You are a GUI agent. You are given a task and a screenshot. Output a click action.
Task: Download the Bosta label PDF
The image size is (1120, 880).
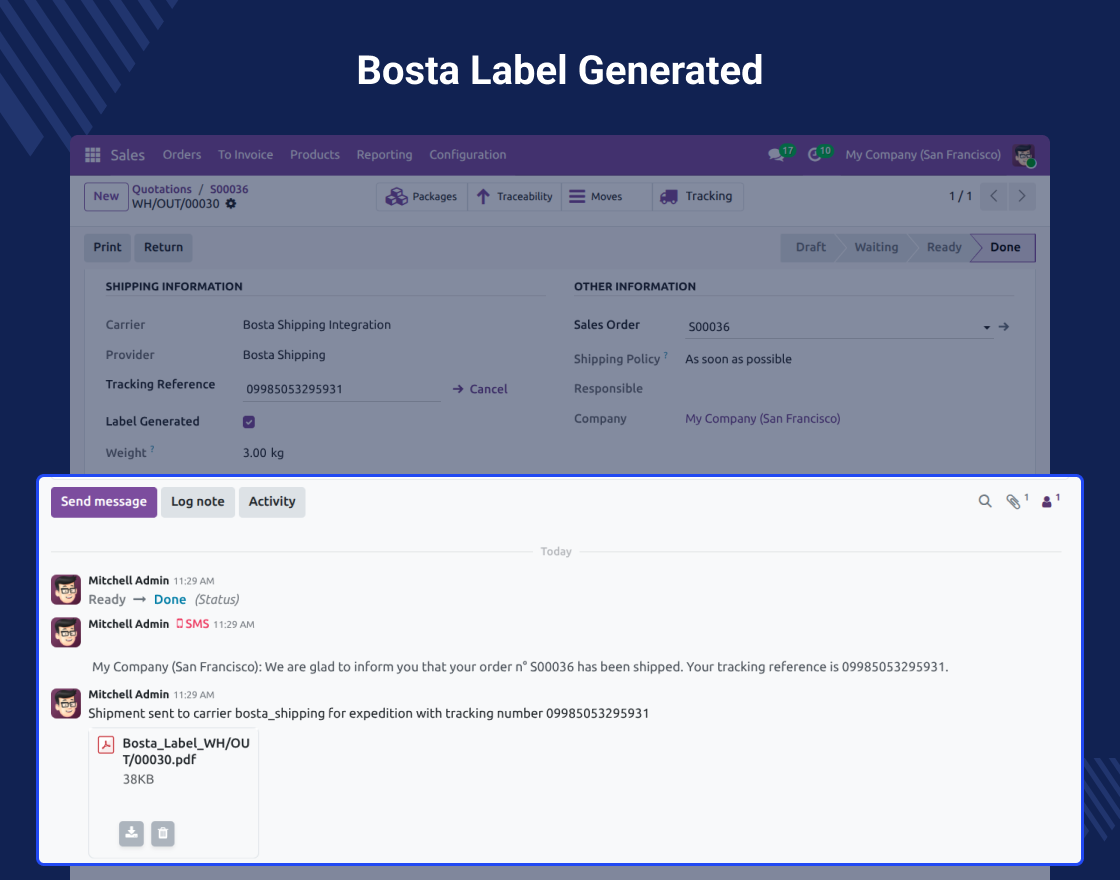click(x=131, y=834)
